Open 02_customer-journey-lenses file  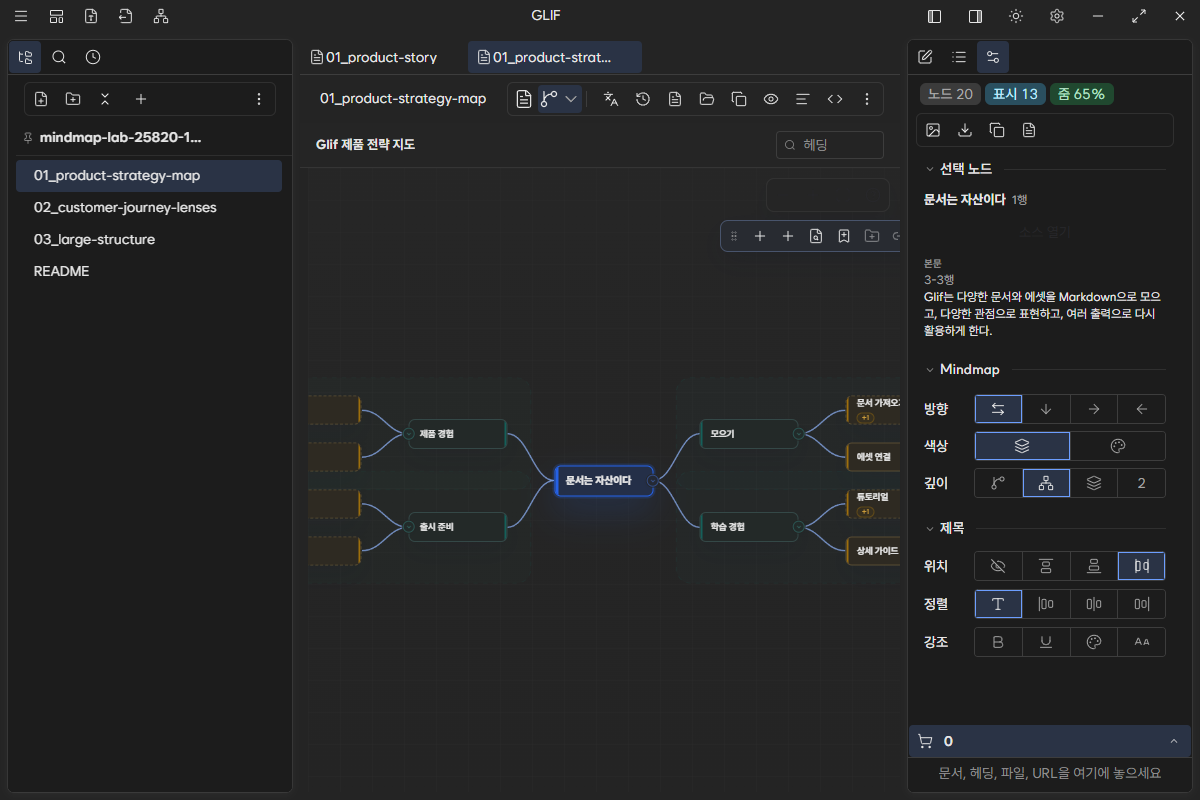(x=149, y=208)
